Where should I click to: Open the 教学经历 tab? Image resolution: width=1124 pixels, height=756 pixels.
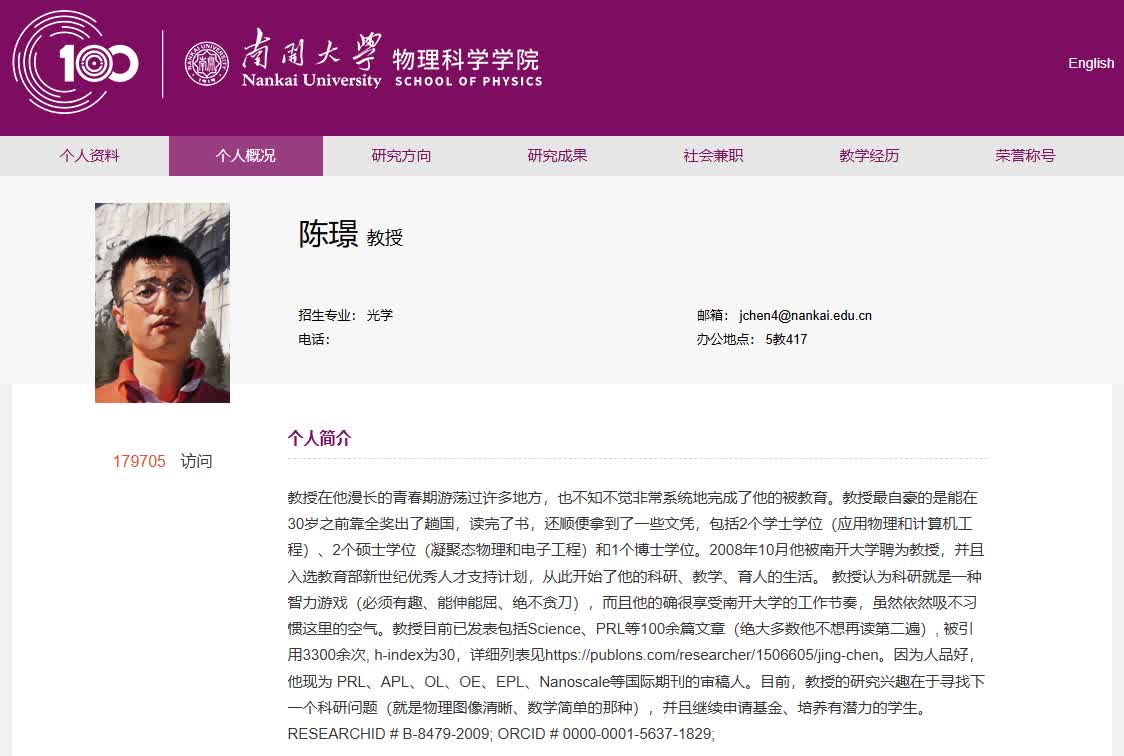coord(869,155)
